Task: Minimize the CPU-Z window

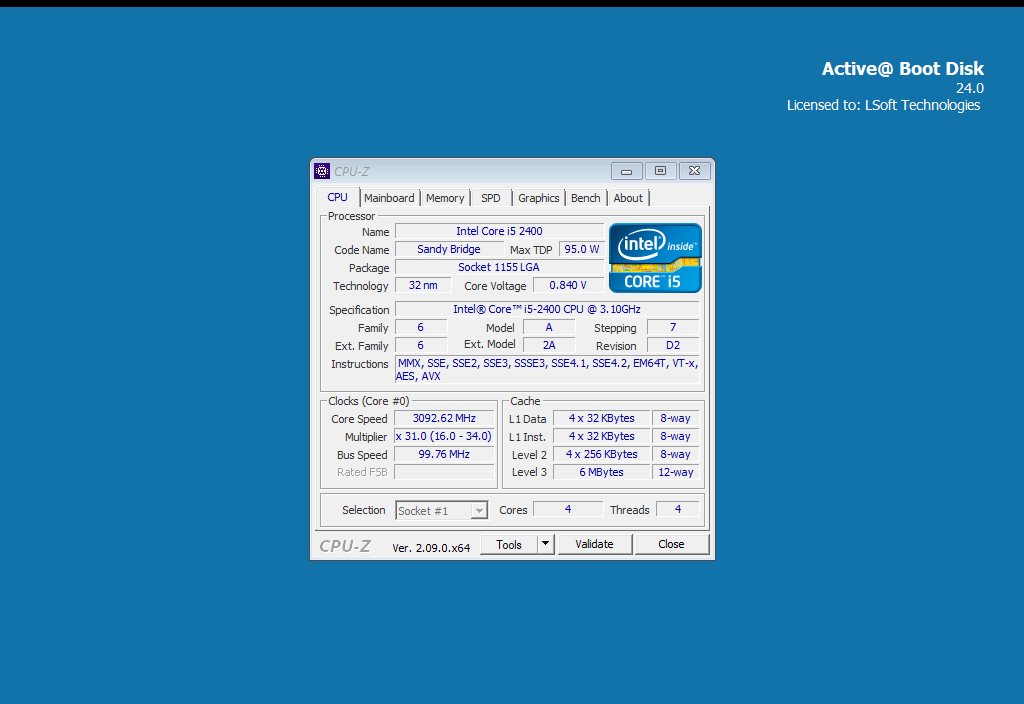Action: coord(626,171)
